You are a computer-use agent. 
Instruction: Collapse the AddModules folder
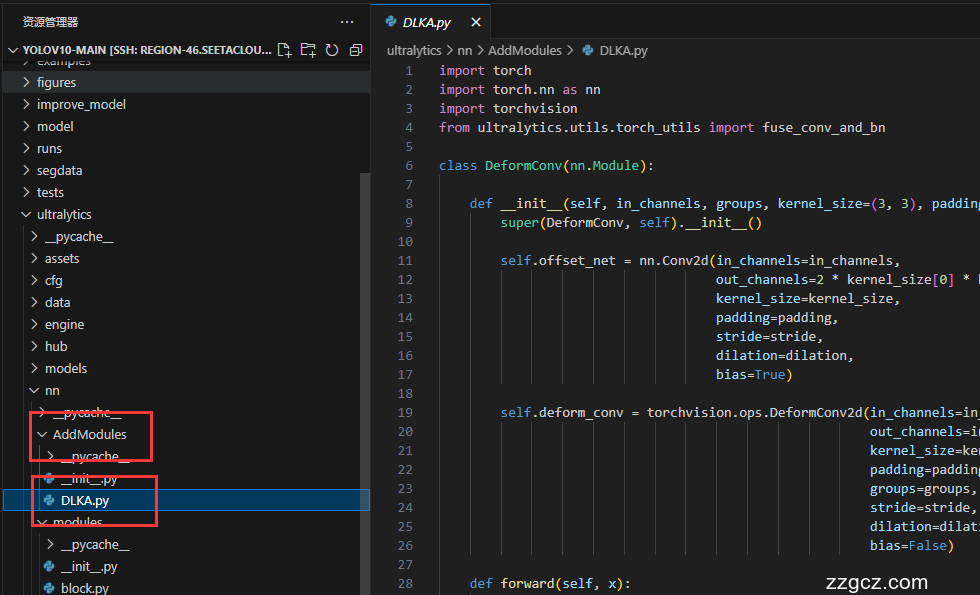coord(89,434)
